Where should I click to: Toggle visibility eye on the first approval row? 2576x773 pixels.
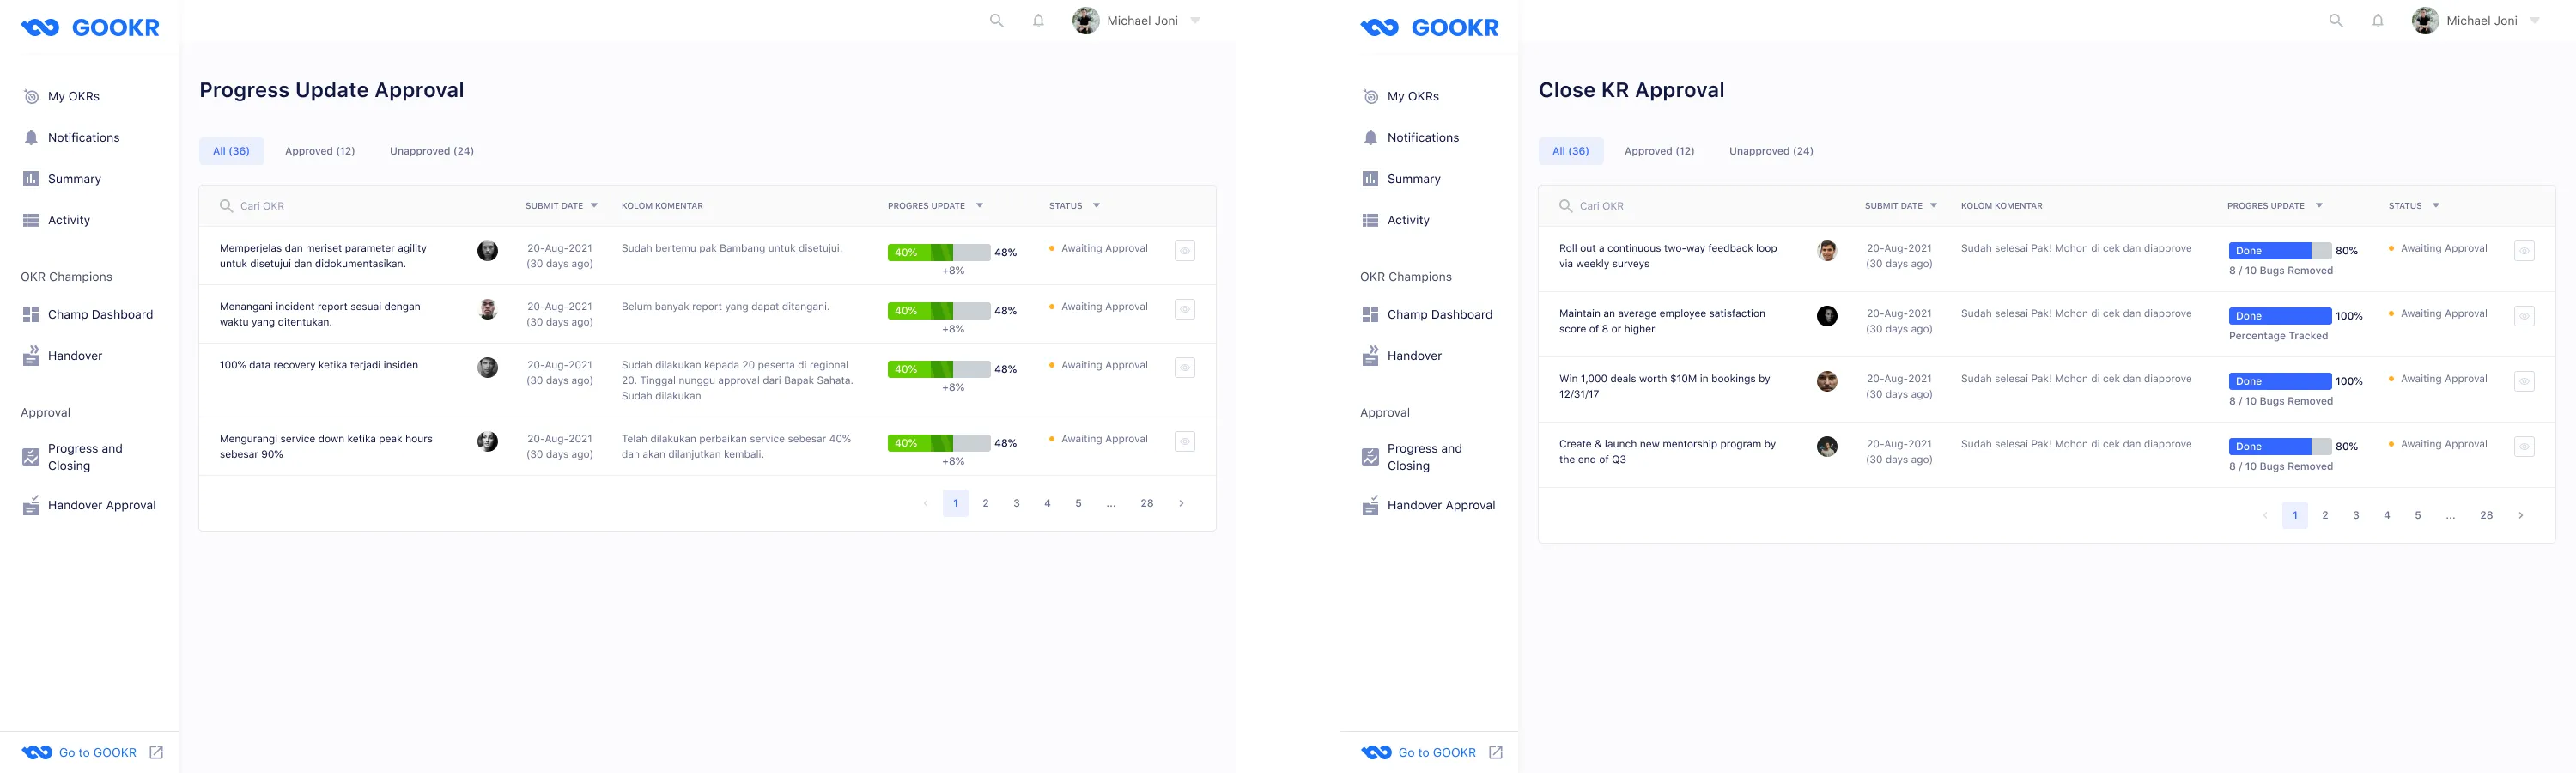[1184, 250]
